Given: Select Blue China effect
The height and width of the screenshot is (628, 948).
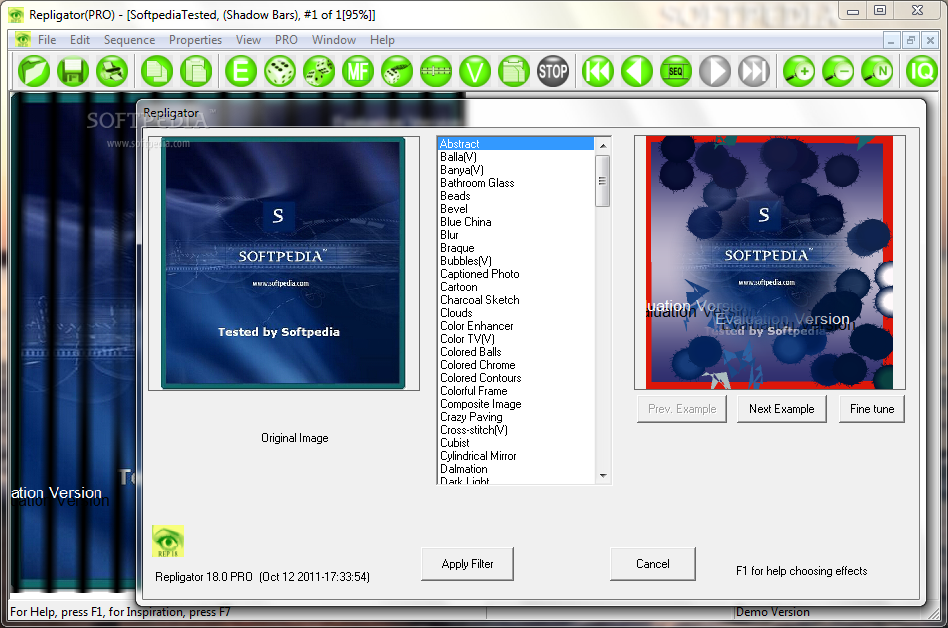Looking at the screenshot, I should coord(515,222).
